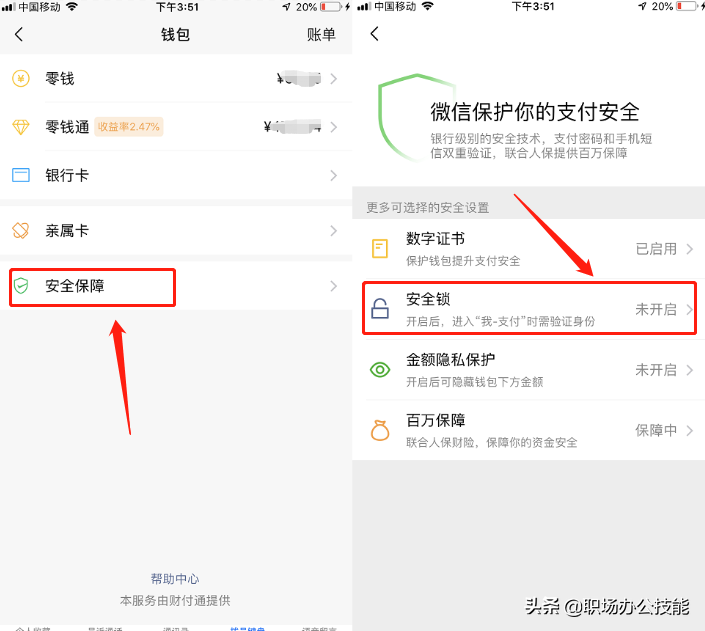The height and width of the screenshot is (631, 705).
Task: Tap the blurred 零钱通 balance amount
Action: (x=293, y=127)
